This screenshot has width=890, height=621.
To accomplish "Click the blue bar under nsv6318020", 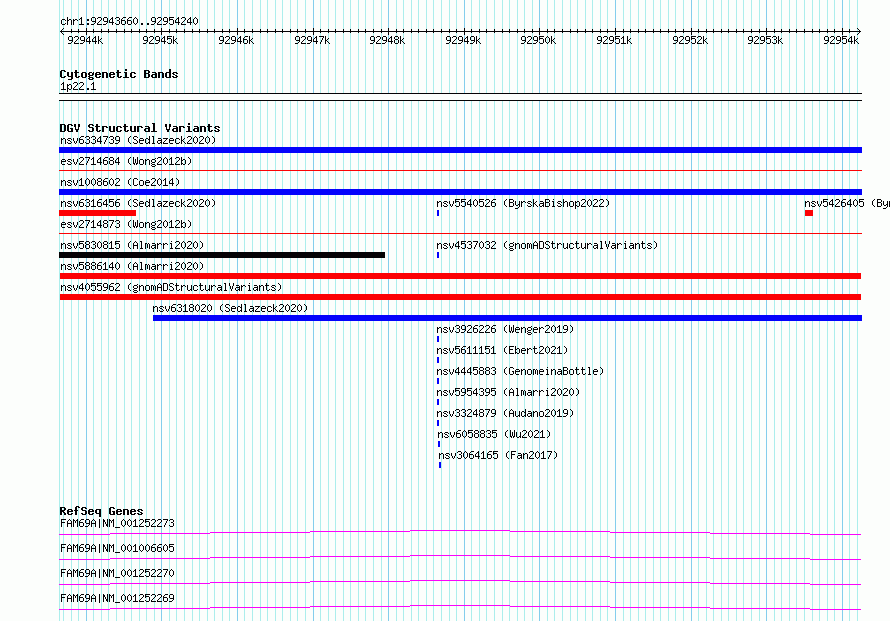I will click(x=507, y=318).
